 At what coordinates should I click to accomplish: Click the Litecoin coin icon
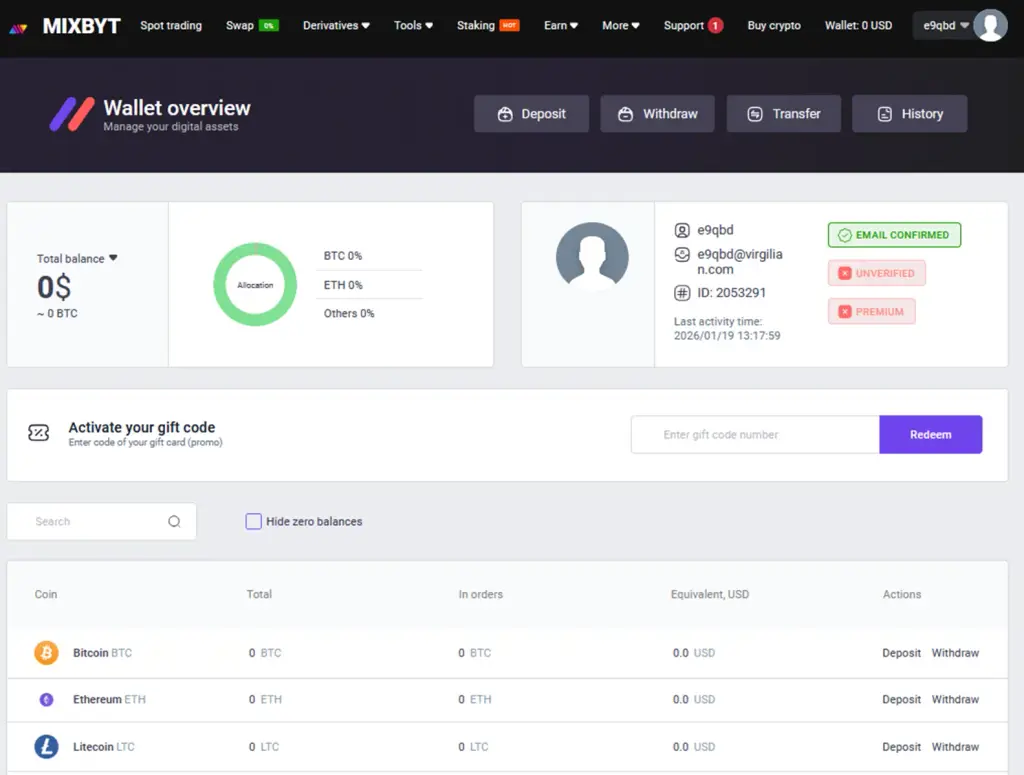click(x=46, y=746)
